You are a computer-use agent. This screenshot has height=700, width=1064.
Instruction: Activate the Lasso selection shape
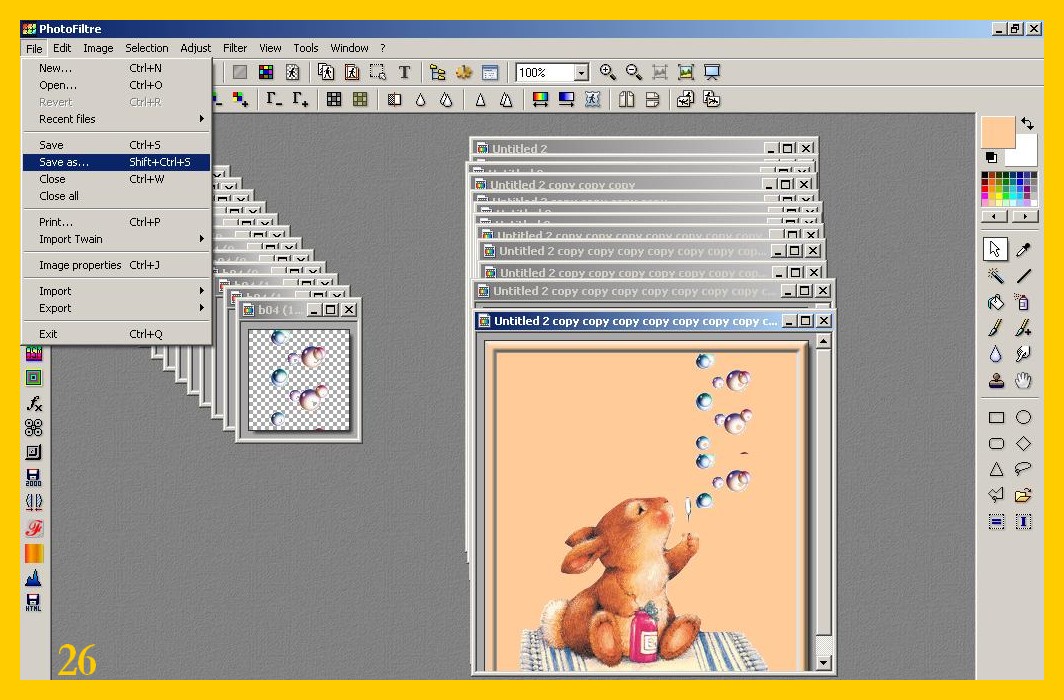(x=1023, y=469)
